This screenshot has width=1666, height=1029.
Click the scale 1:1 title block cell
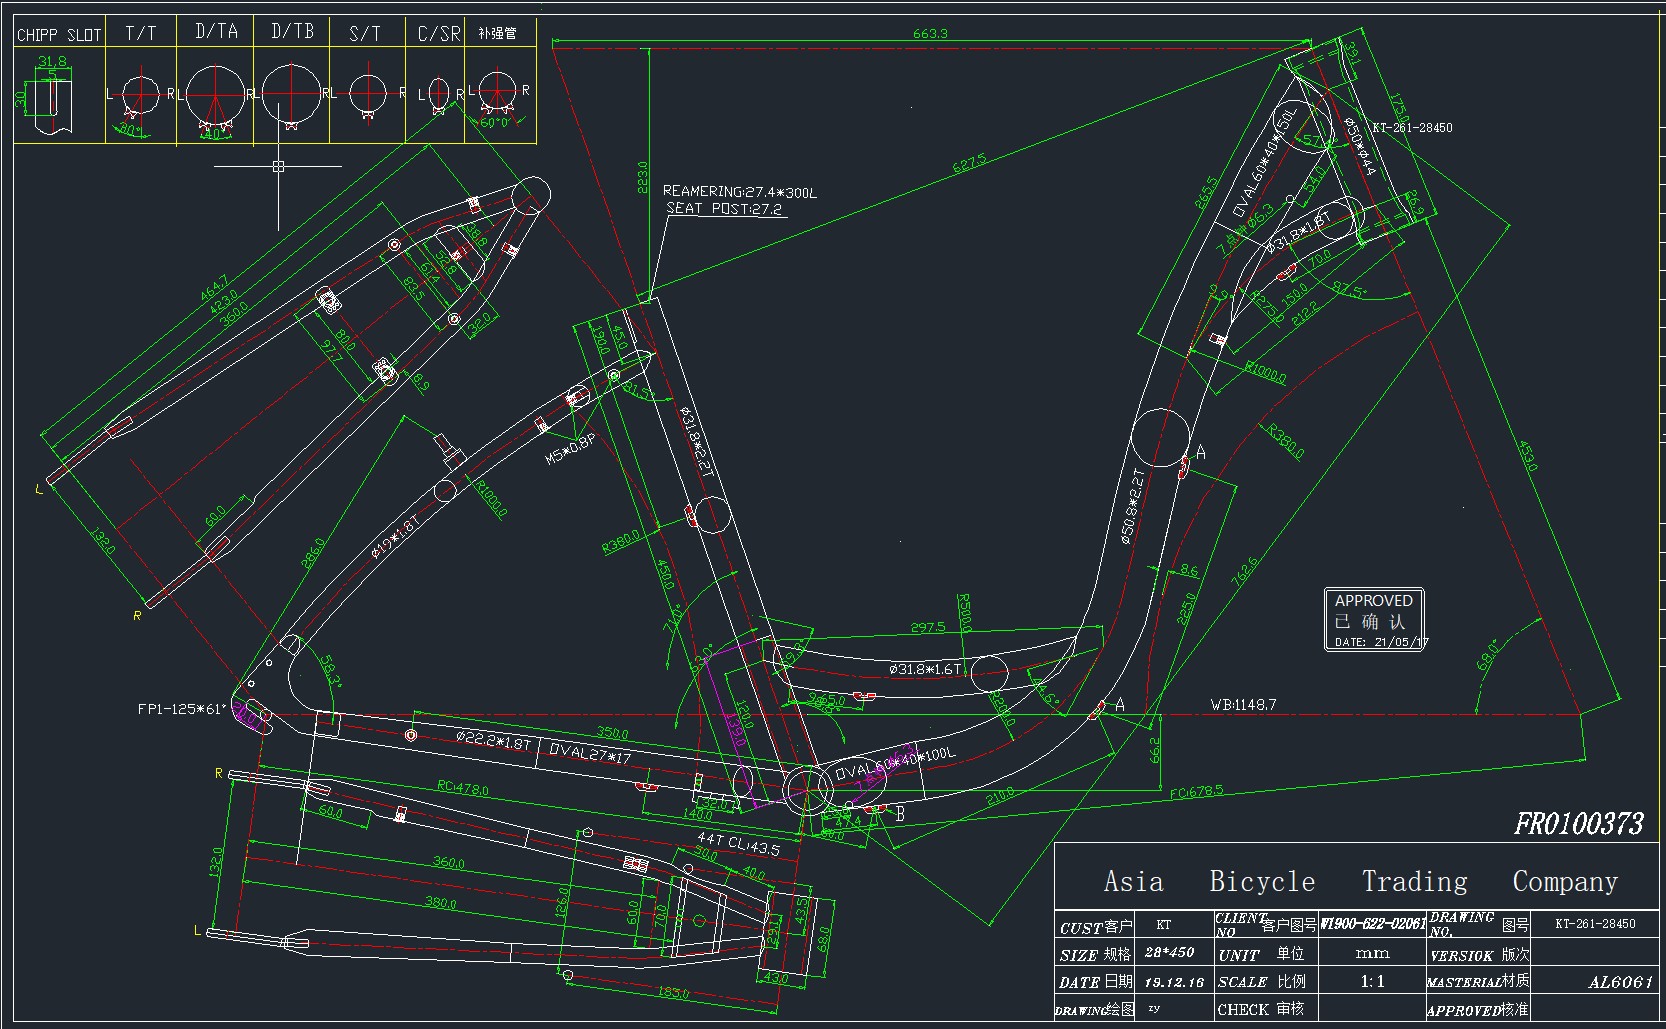pyautogui.click(x=1372, y=981)
